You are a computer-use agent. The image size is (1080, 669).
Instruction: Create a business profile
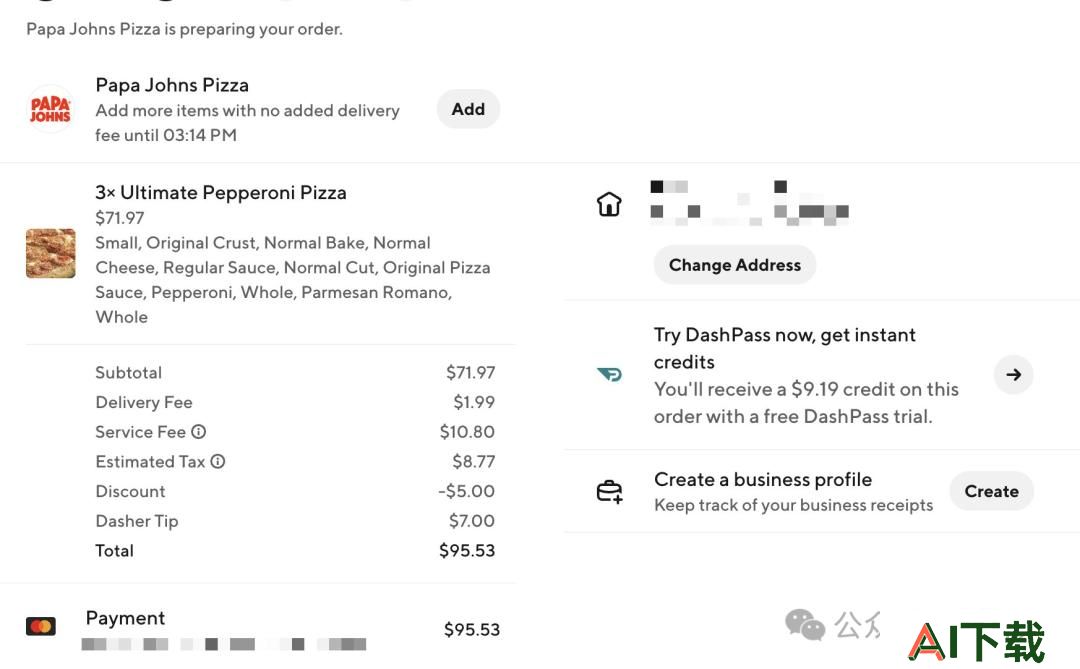(991, 491)
